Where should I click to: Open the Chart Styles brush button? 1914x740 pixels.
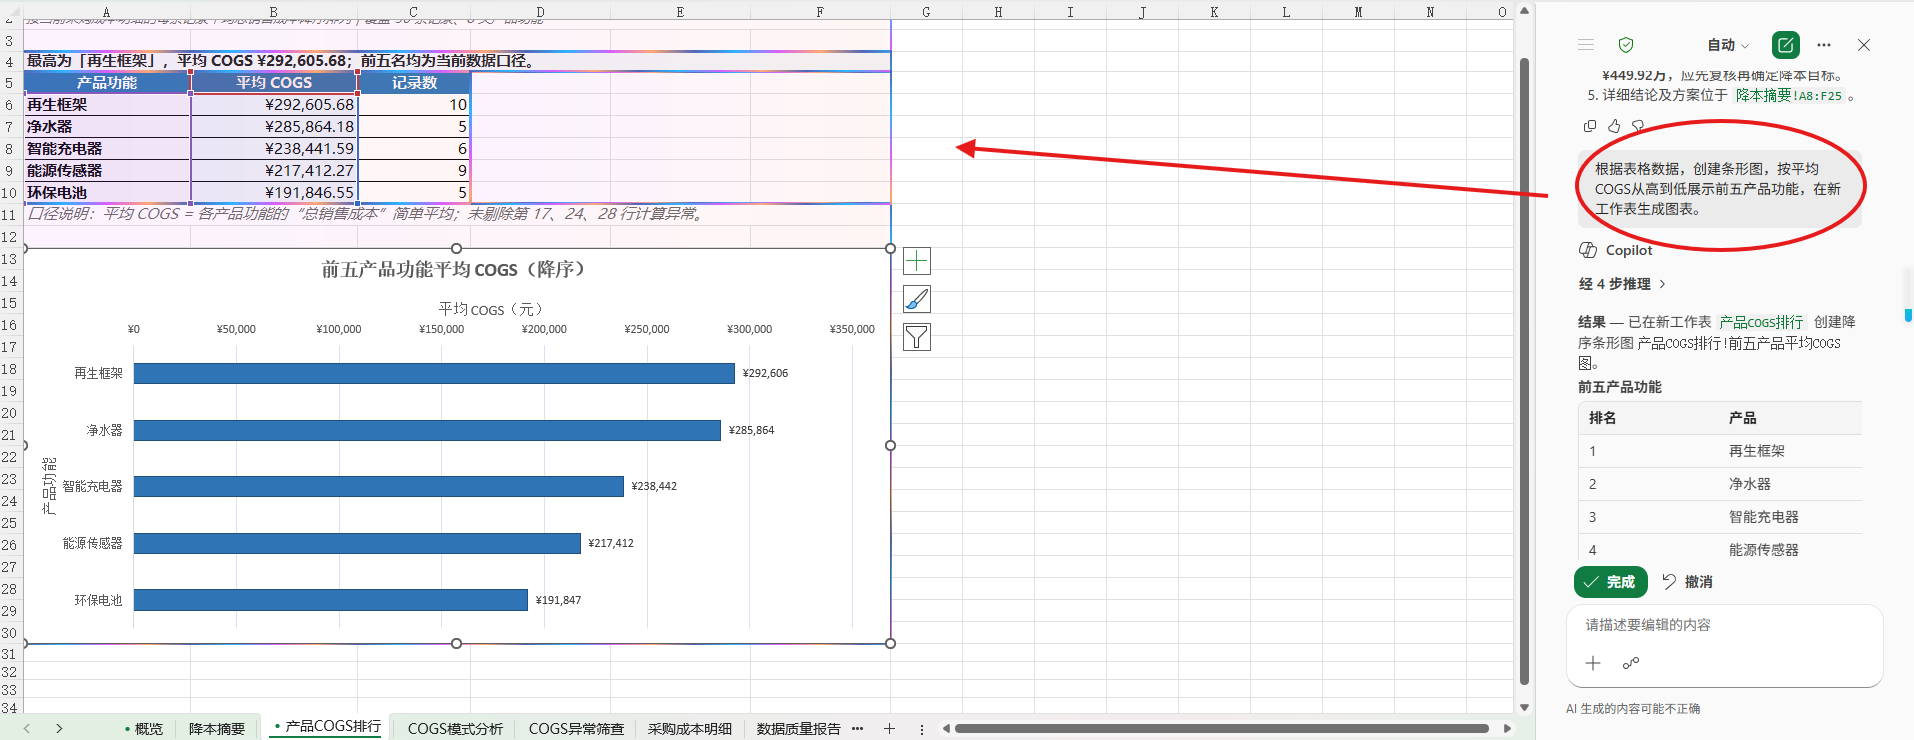pos(917,299)
